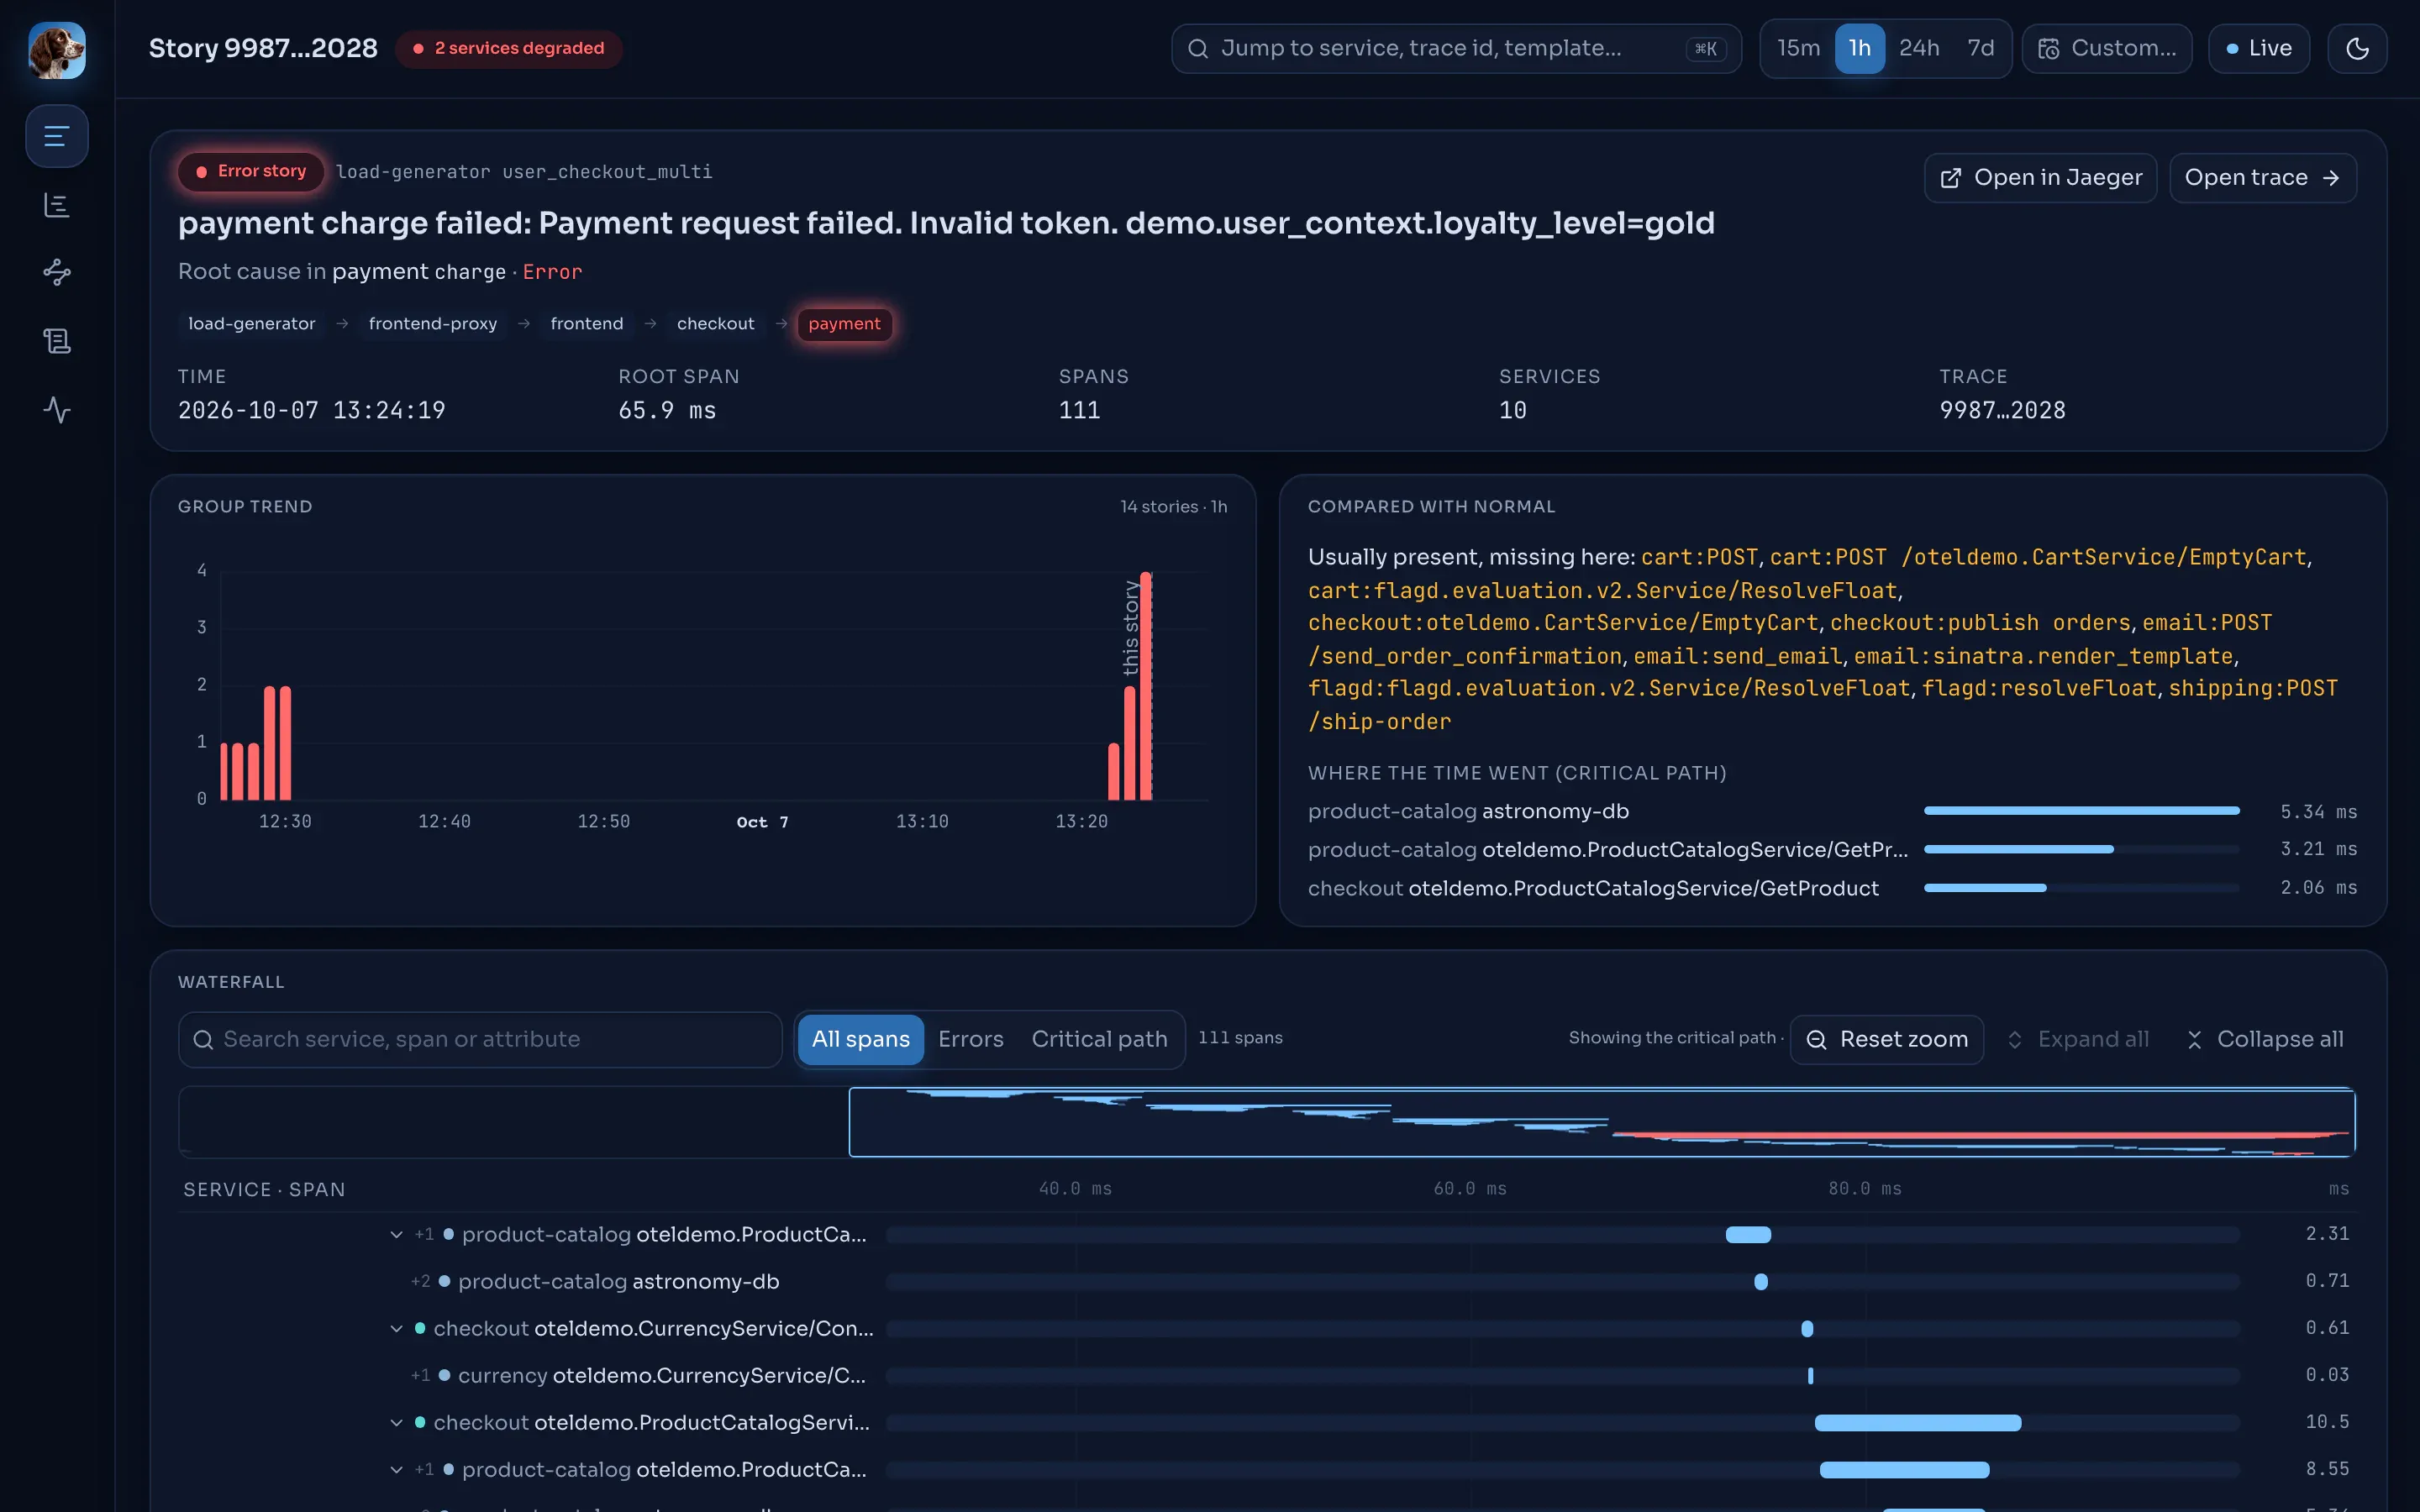
Task: Select the load-generator path chip
Action: pyautogui.click(x=252, y=324)
